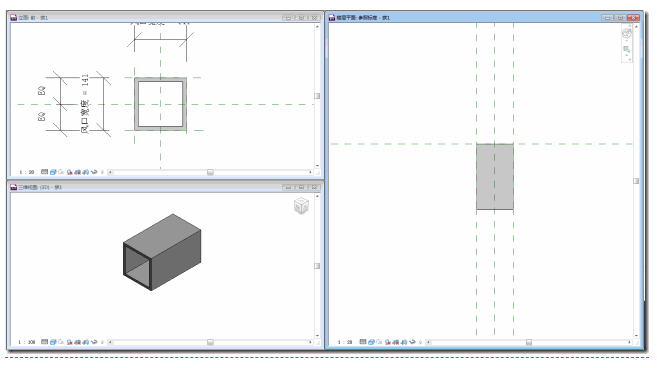Click vertical scrollbar thumb in front elevation view
This screenshot has height=368, width=657.
[x=317, y=96]
